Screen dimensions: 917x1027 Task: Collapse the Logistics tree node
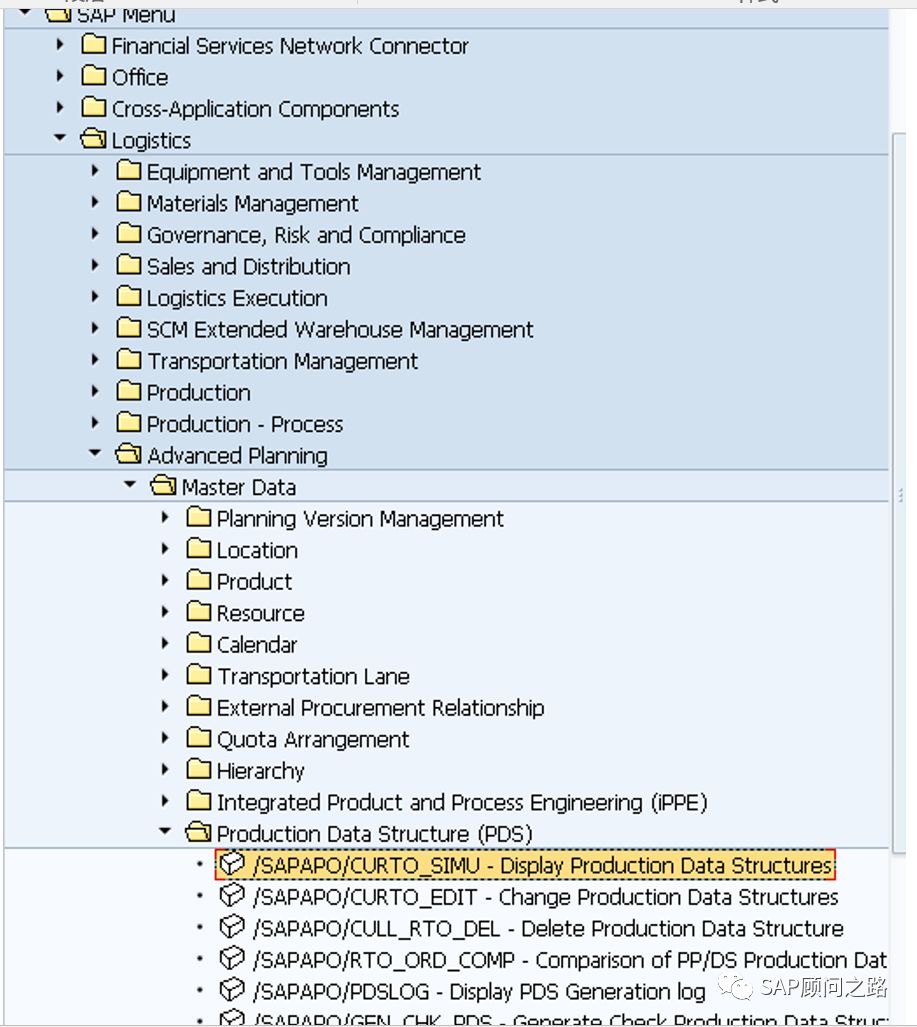61,139
